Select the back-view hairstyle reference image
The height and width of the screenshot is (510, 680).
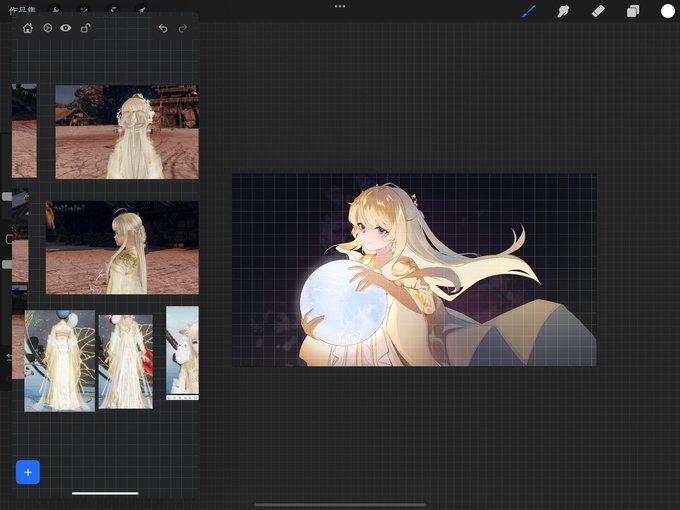click(x=127, y=132)
